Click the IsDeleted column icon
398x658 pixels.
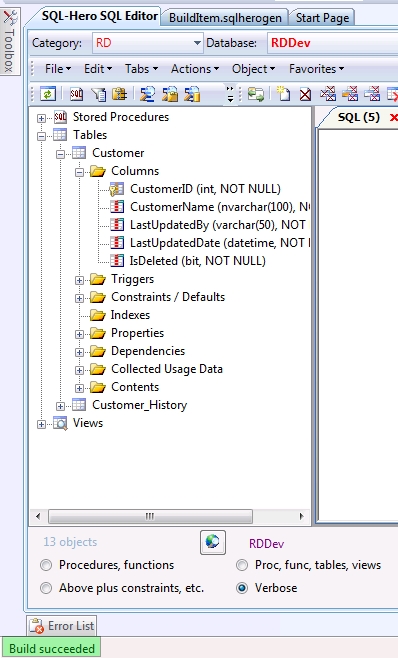(117, 261)
